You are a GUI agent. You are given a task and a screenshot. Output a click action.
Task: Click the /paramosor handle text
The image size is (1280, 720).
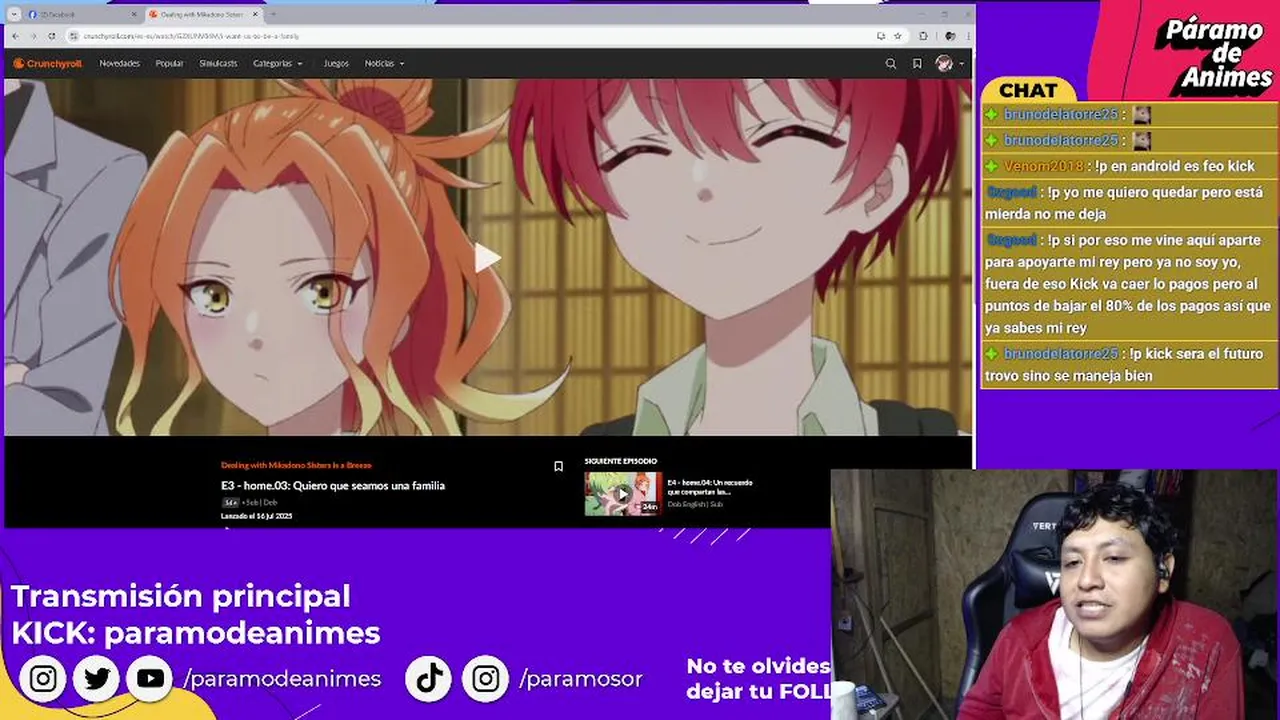(x=581, y=679)
